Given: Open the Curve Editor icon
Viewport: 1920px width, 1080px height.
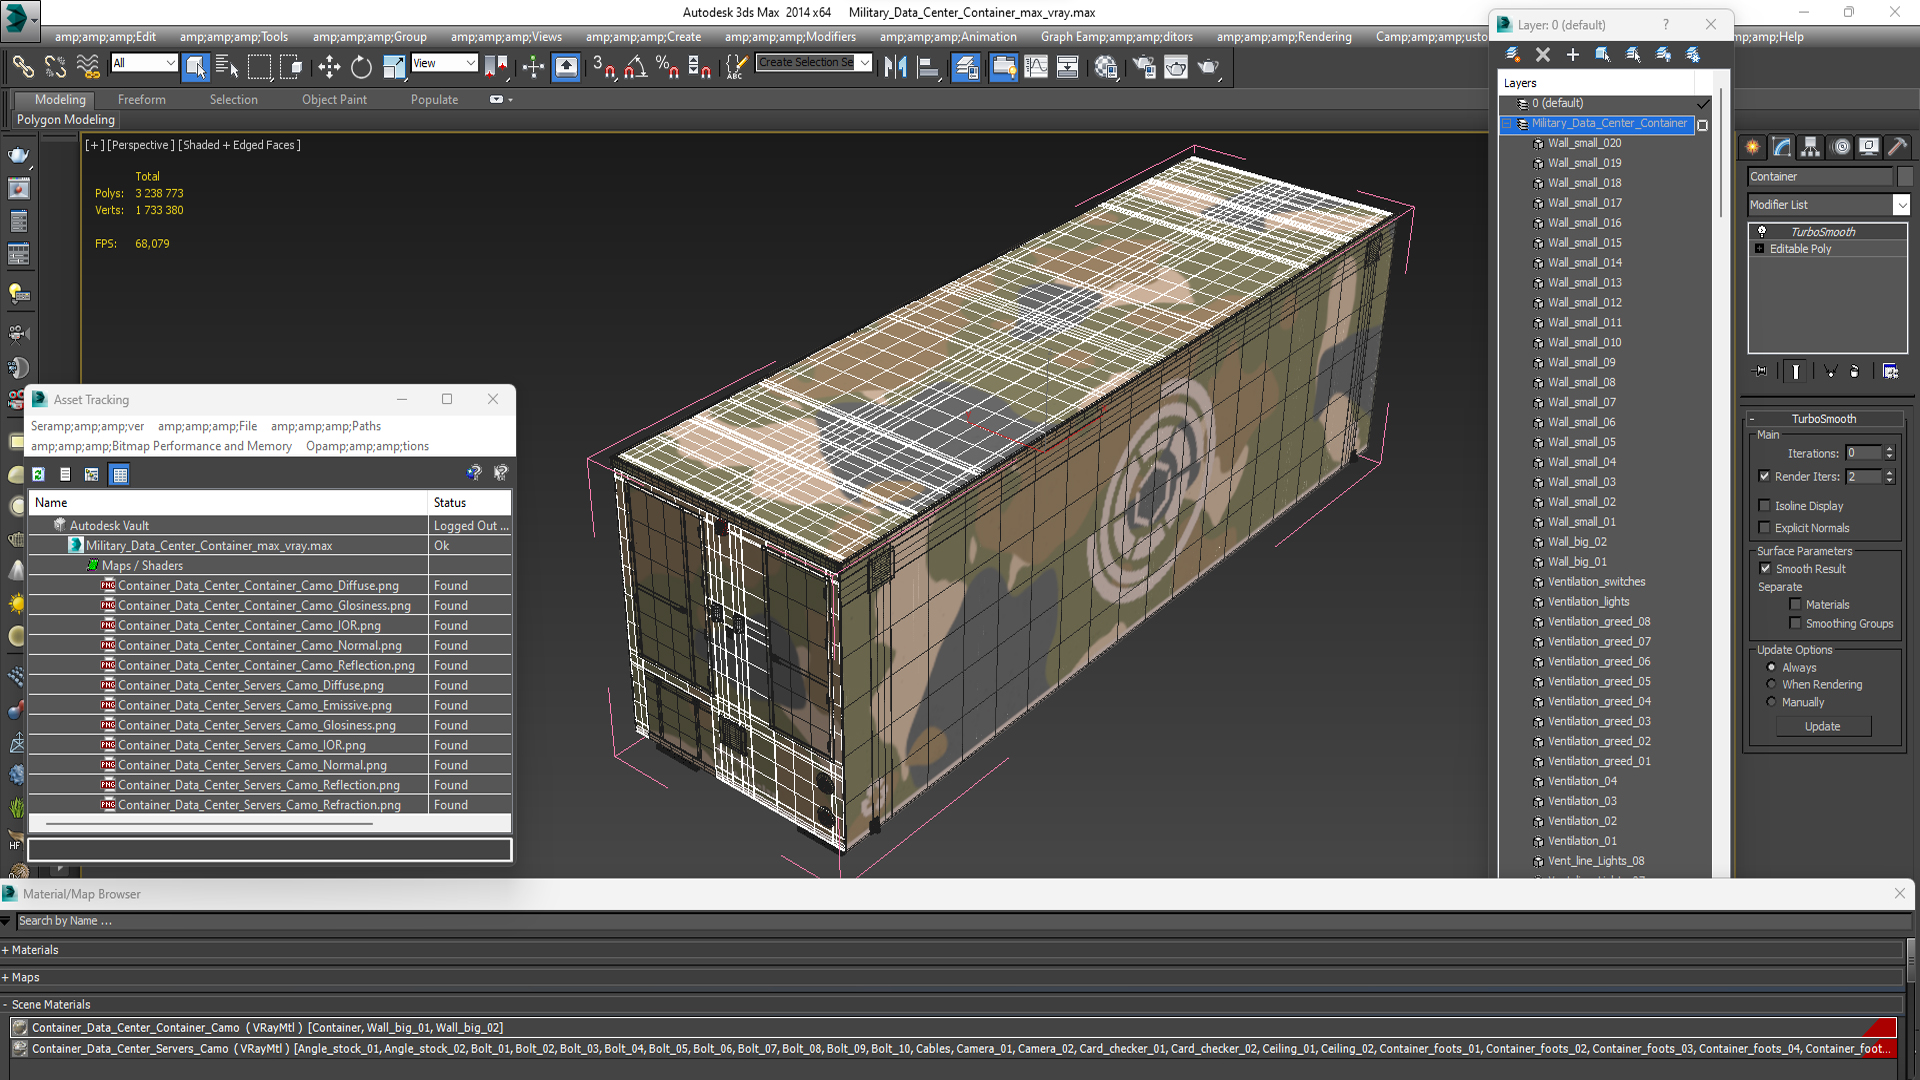Looking at the screenshot, I should pos(1036,67).
